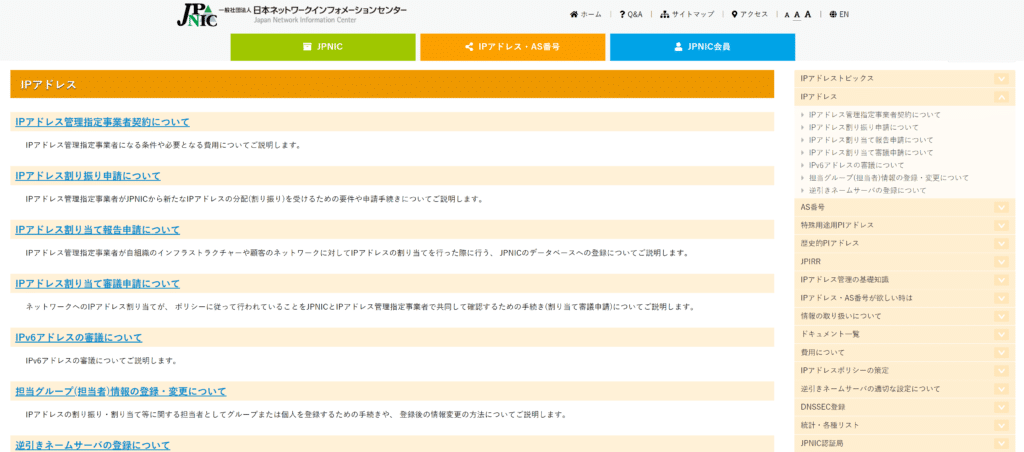
Task: Collapse the IPアドレス sidebar section
Action: pos(1001,97)
